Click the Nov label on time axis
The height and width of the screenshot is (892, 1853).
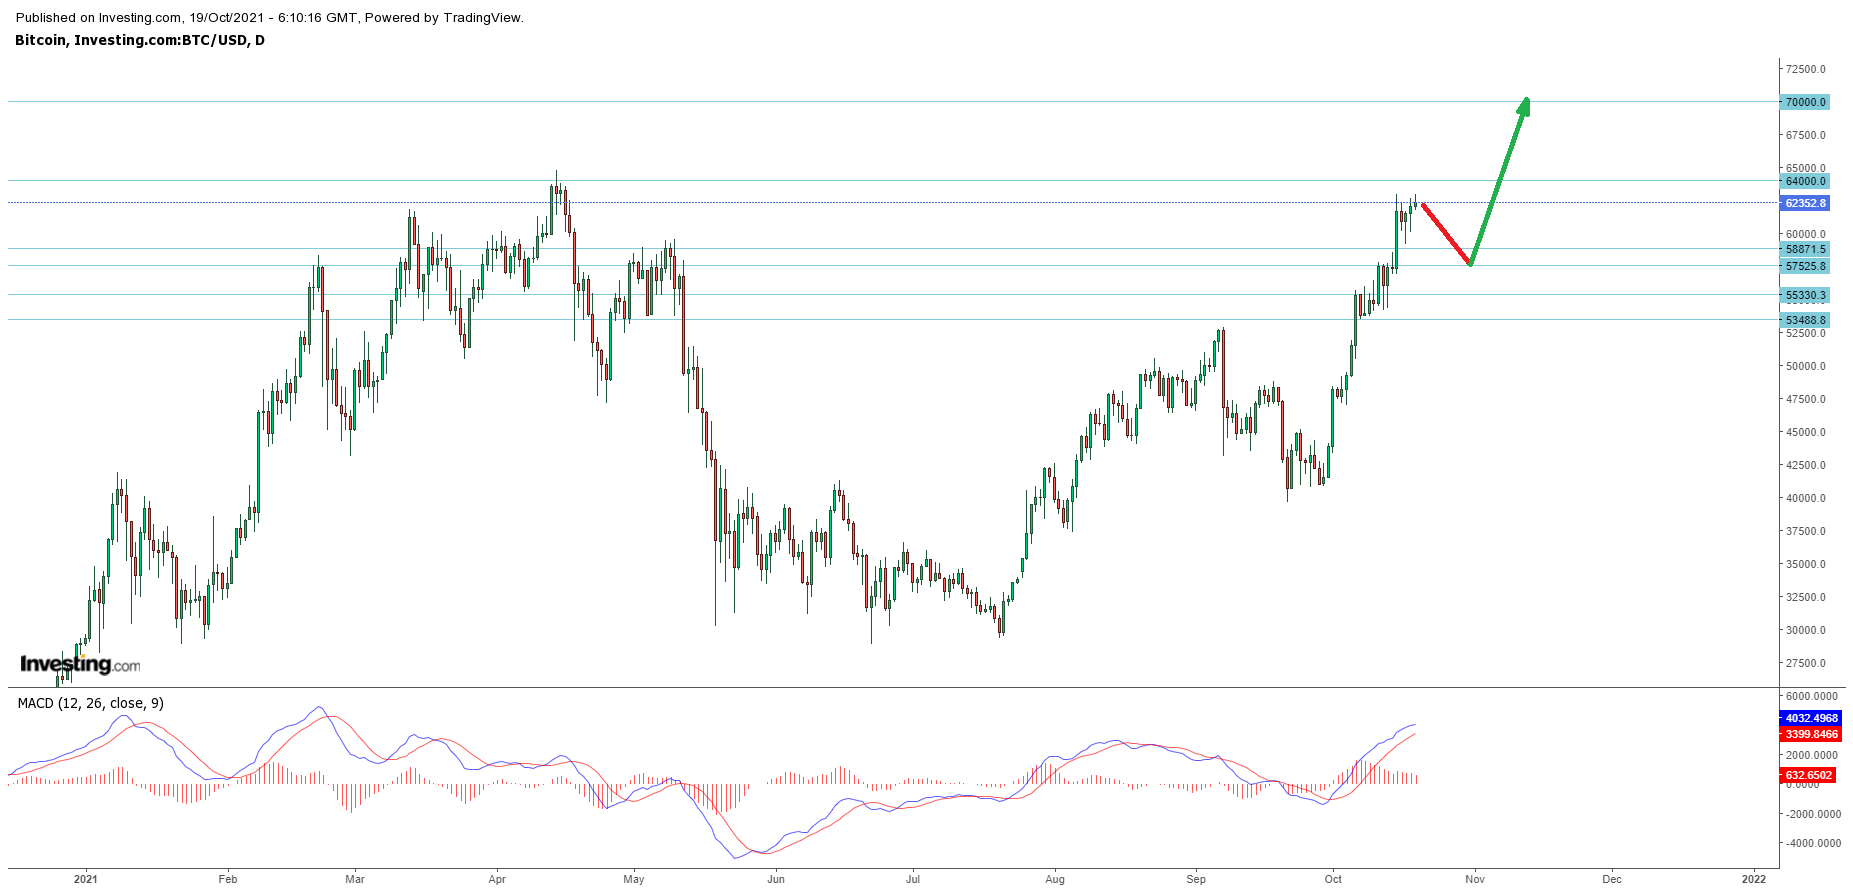pos(1475,879)
